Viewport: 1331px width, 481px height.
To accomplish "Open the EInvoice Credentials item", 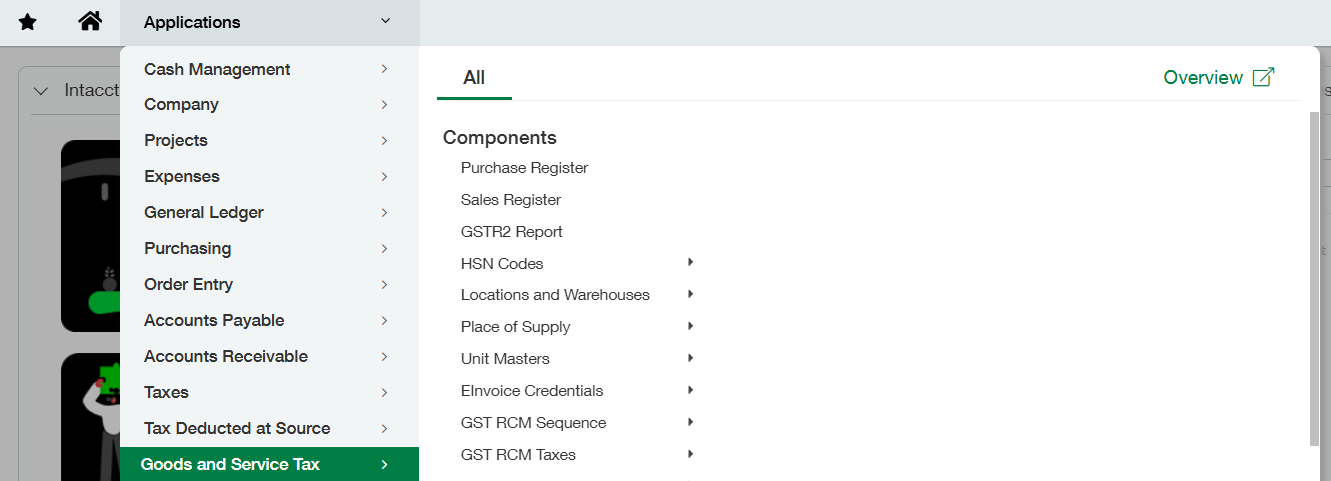I will pyautogui.click(x=531, y=391).
